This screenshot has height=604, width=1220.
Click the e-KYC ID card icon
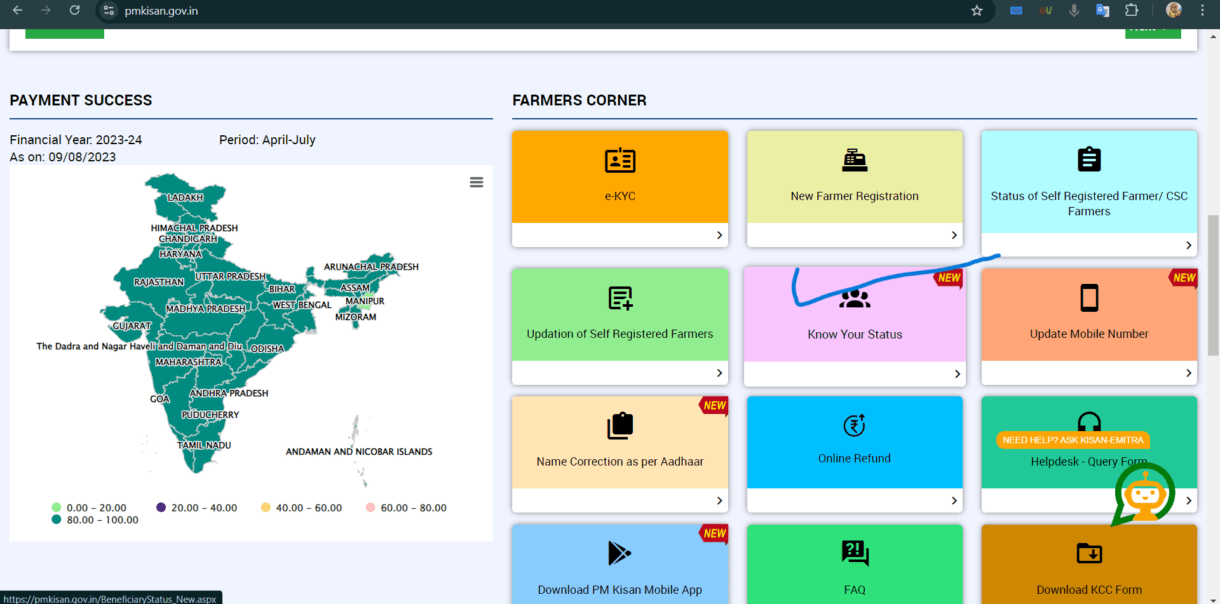[x=620, y=160]
